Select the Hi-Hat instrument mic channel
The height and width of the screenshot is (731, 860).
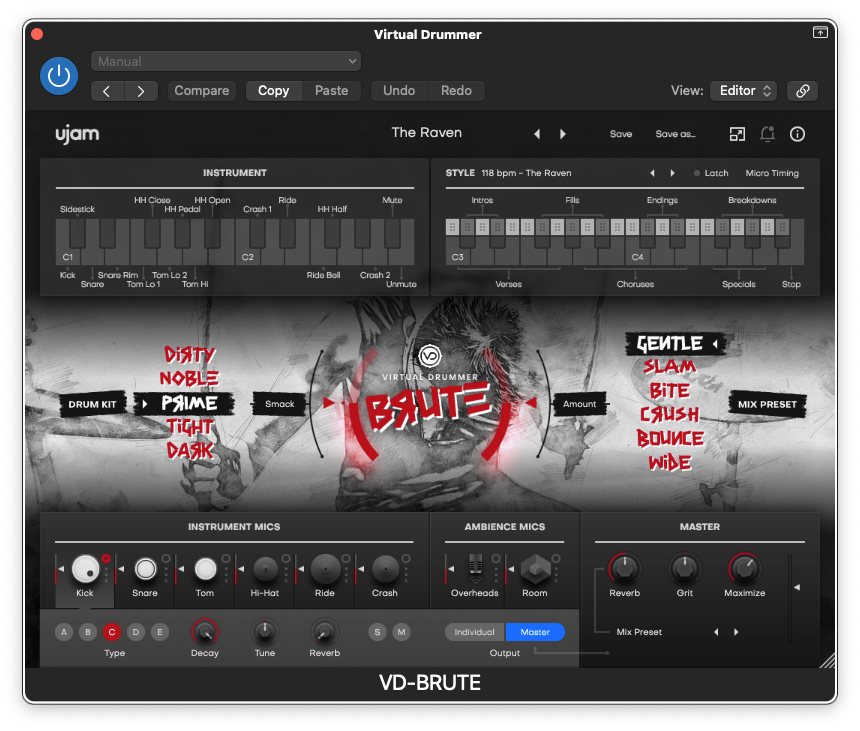pos(265,569)
